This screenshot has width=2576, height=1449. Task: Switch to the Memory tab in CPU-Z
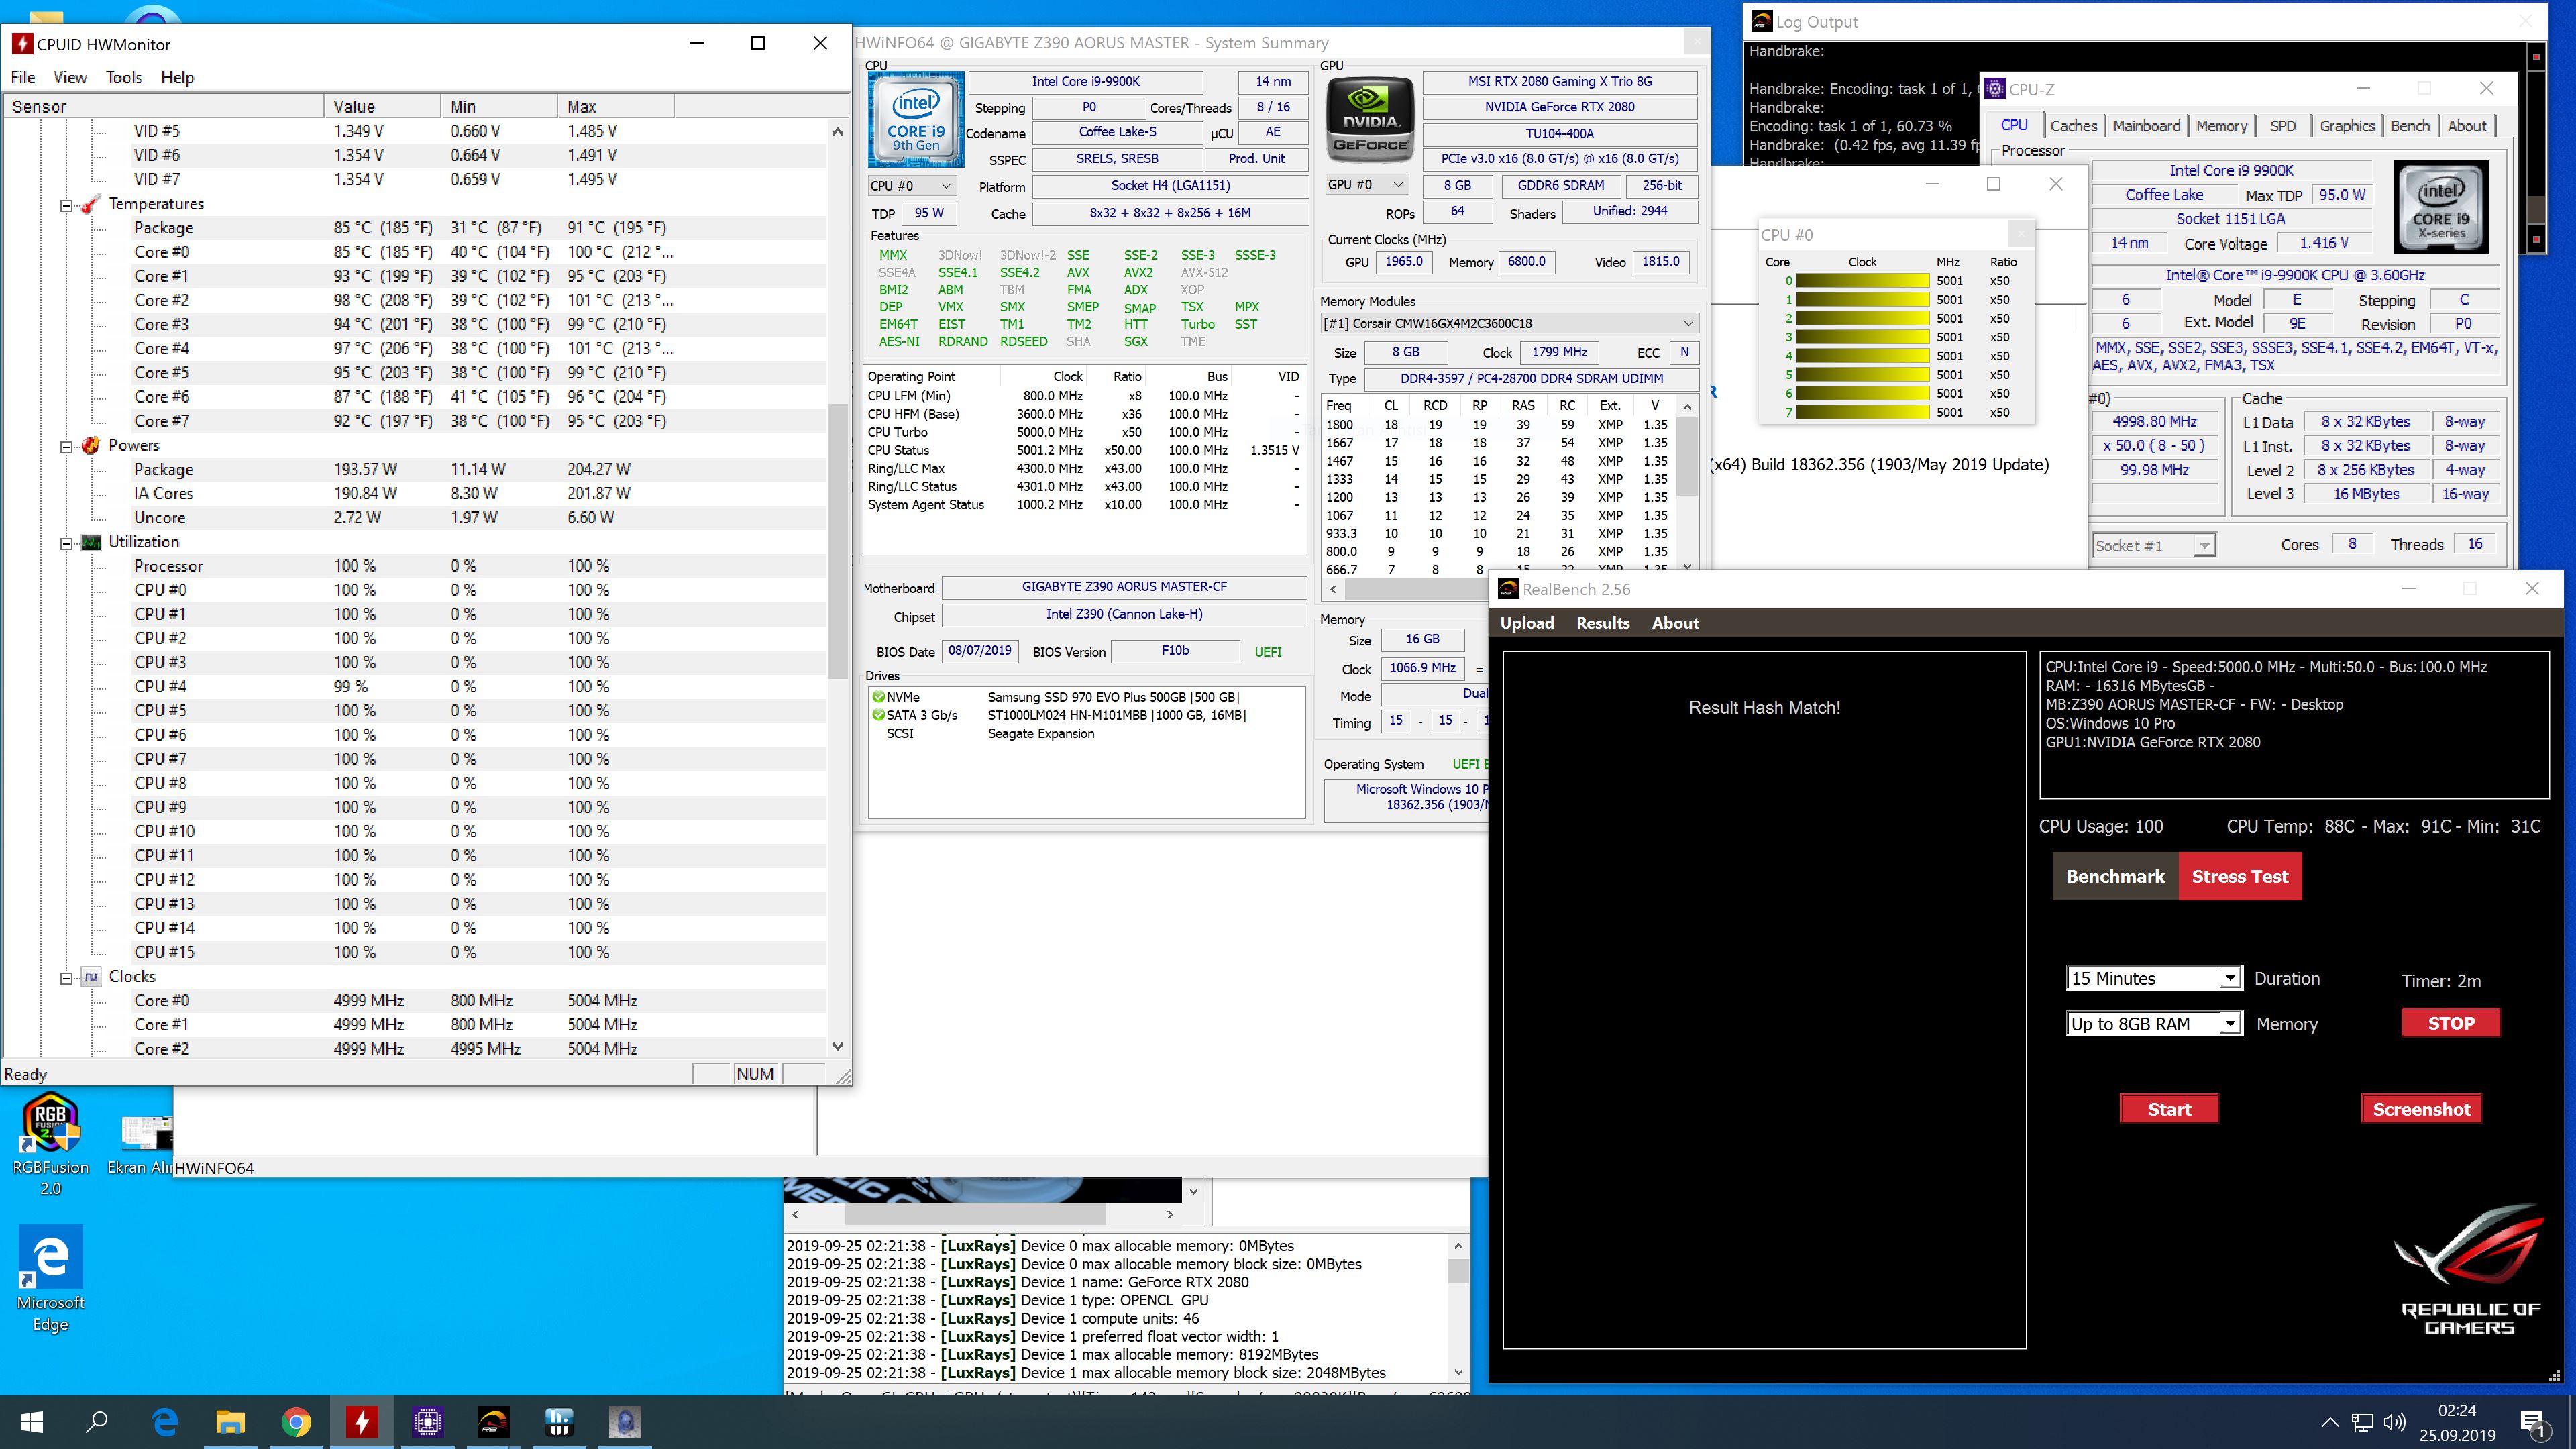(x=2221, y=126)
